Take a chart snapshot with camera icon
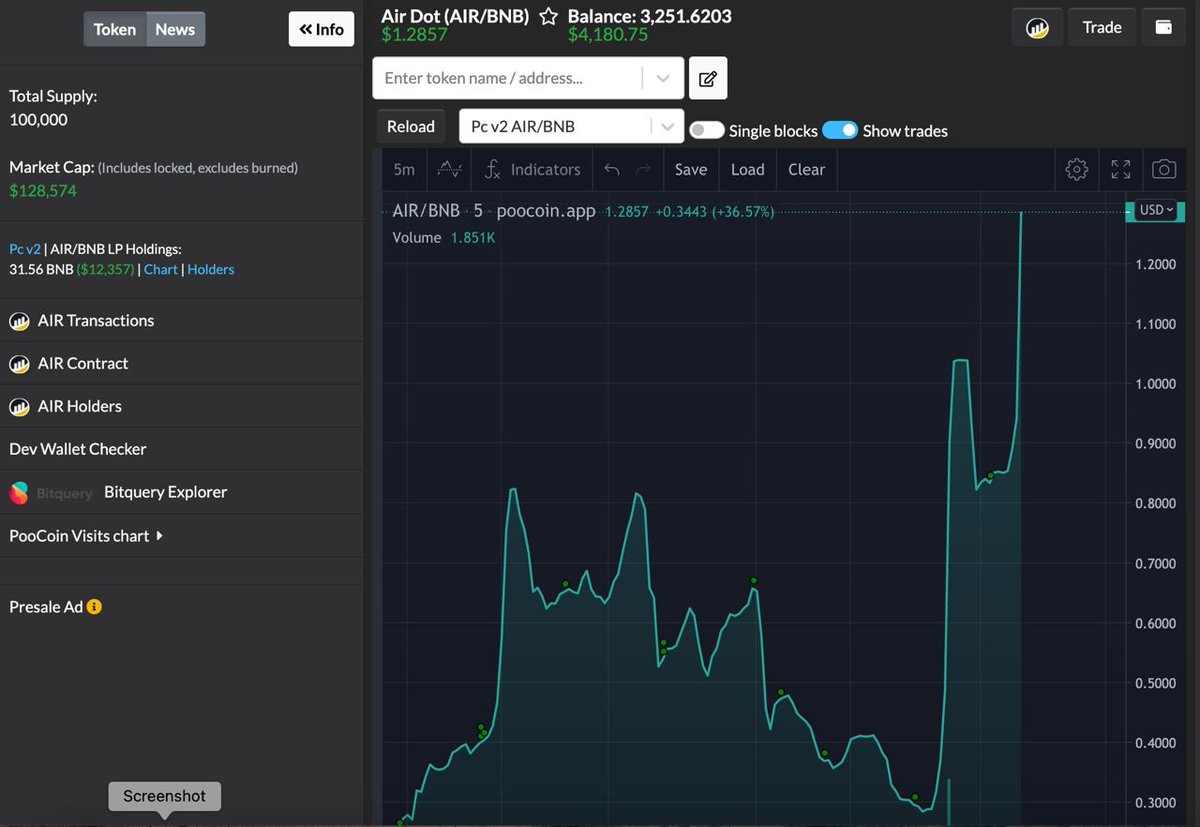The height and width of the screenshot is (827, 1200). click(x=1164, y=169)
